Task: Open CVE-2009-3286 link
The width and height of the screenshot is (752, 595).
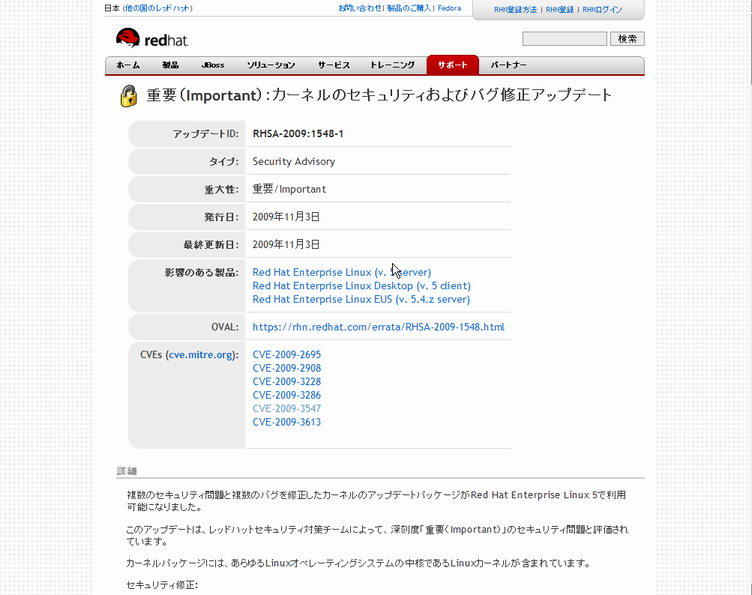Action: click(x=287, y=395)
